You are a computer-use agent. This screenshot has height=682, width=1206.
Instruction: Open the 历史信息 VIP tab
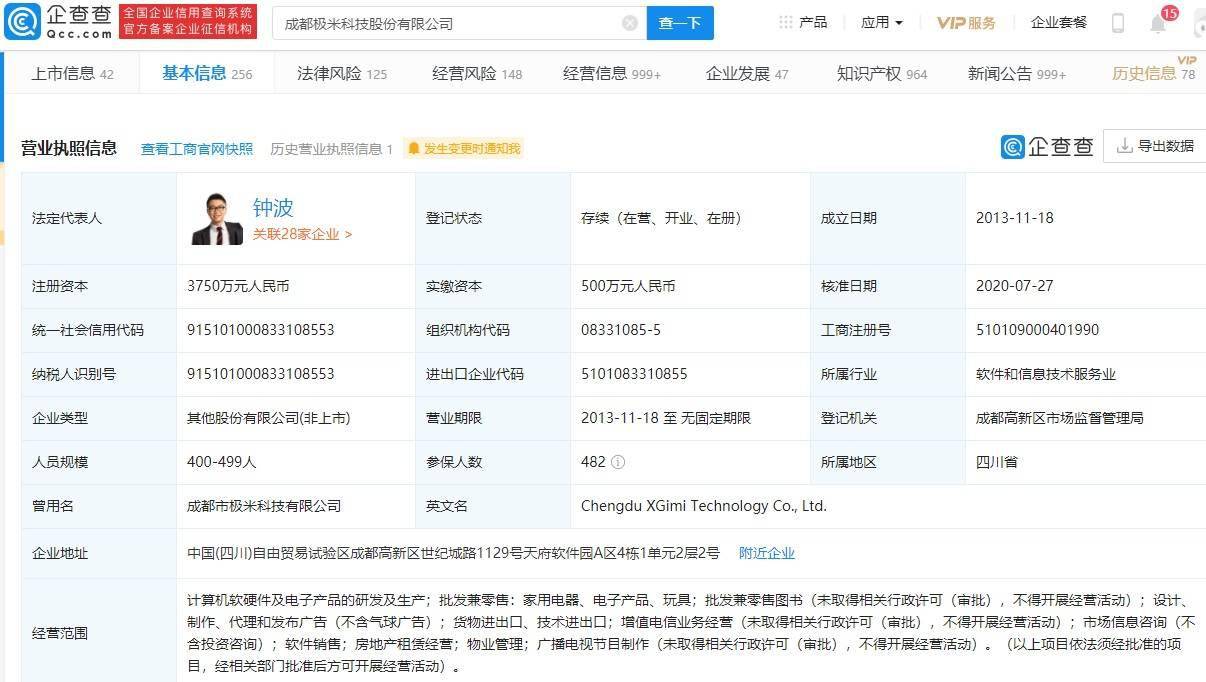pyautogui.click(x=1154, y=73)
